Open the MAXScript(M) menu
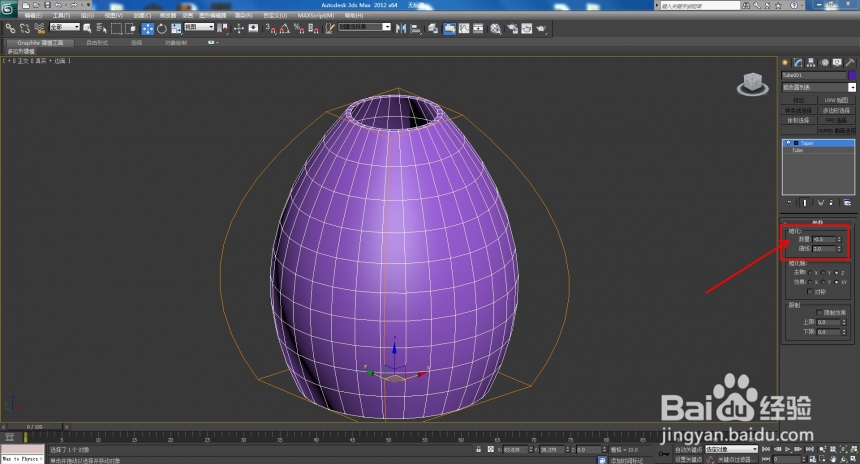Image resolution: width=860 pixels, height=464 pixels. pyautogui.click(x=315, y=15)
